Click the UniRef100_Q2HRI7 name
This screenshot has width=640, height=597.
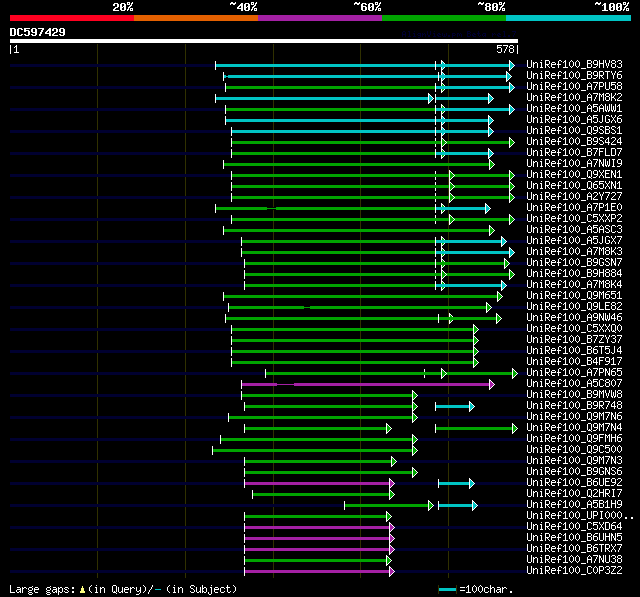tap(574, 494)
